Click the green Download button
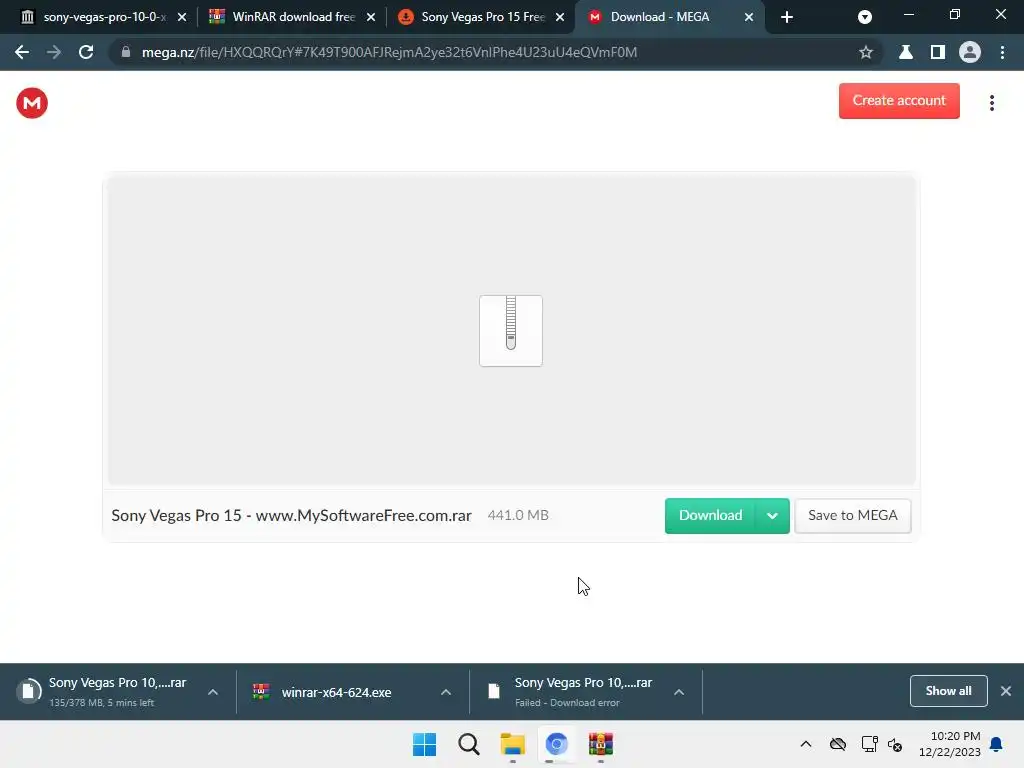 pos(710,515)
